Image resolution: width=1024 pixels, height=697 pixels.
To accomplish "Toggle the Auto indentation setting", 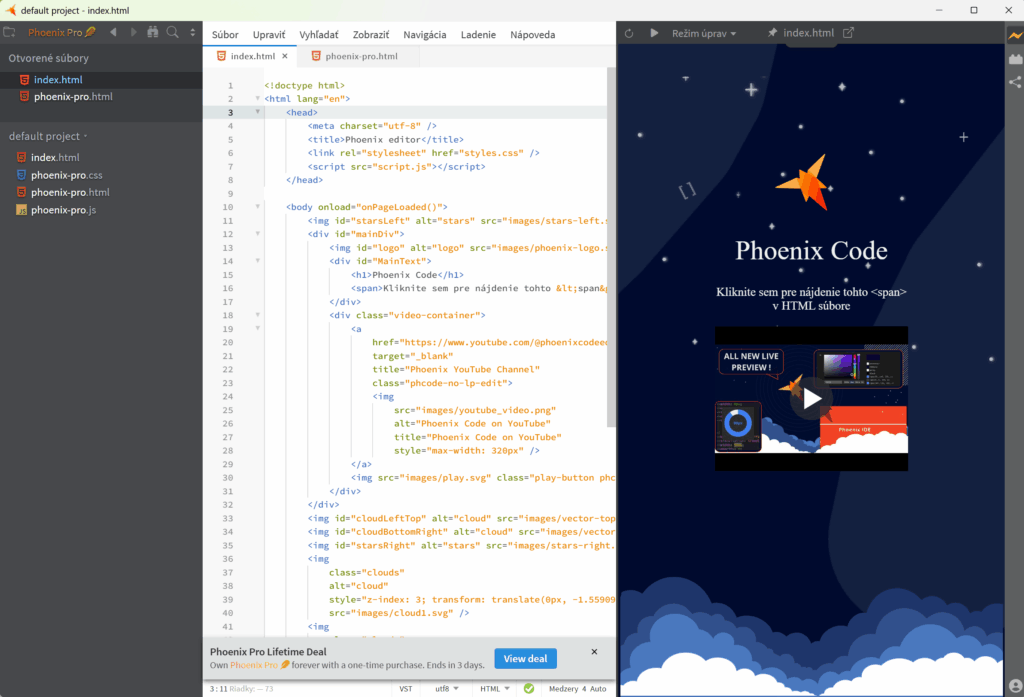I will tap(598, 689).
